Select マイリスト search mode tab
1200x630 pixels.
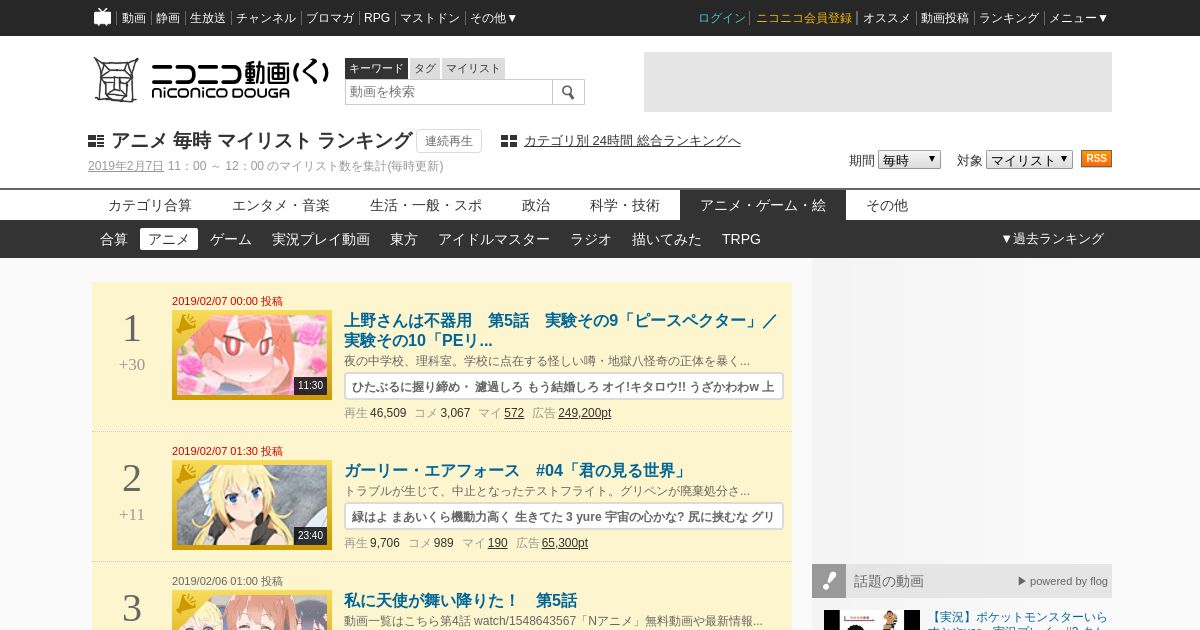[x=473, y=68]
